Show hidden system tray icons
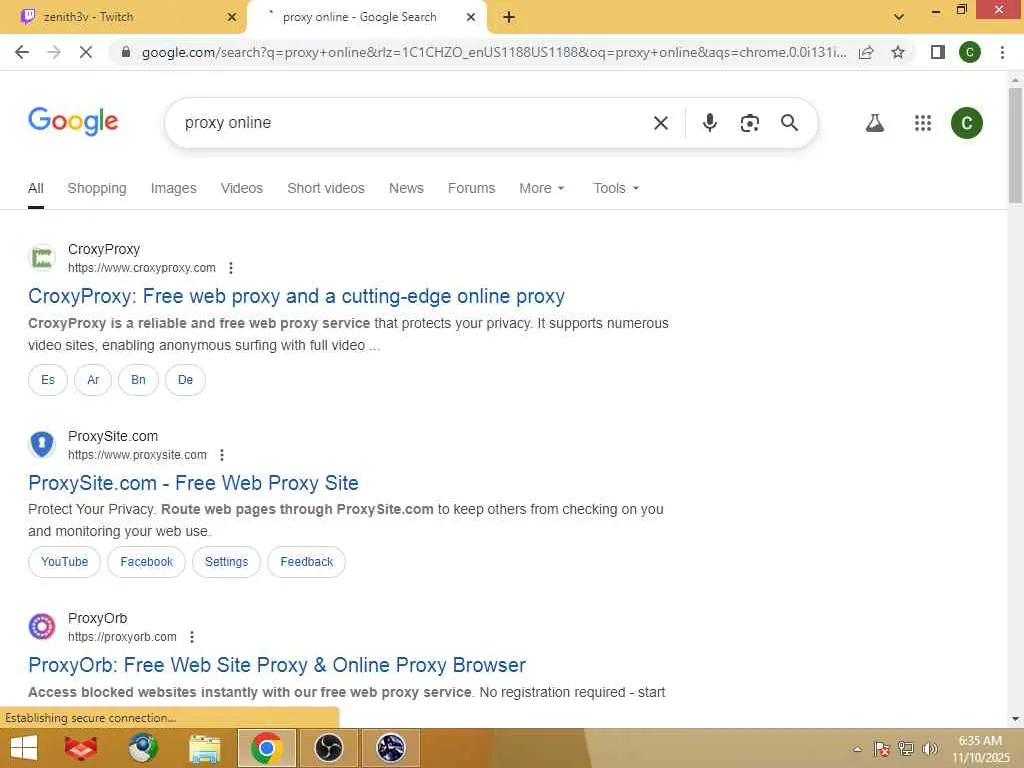 (x=857, y=748)
